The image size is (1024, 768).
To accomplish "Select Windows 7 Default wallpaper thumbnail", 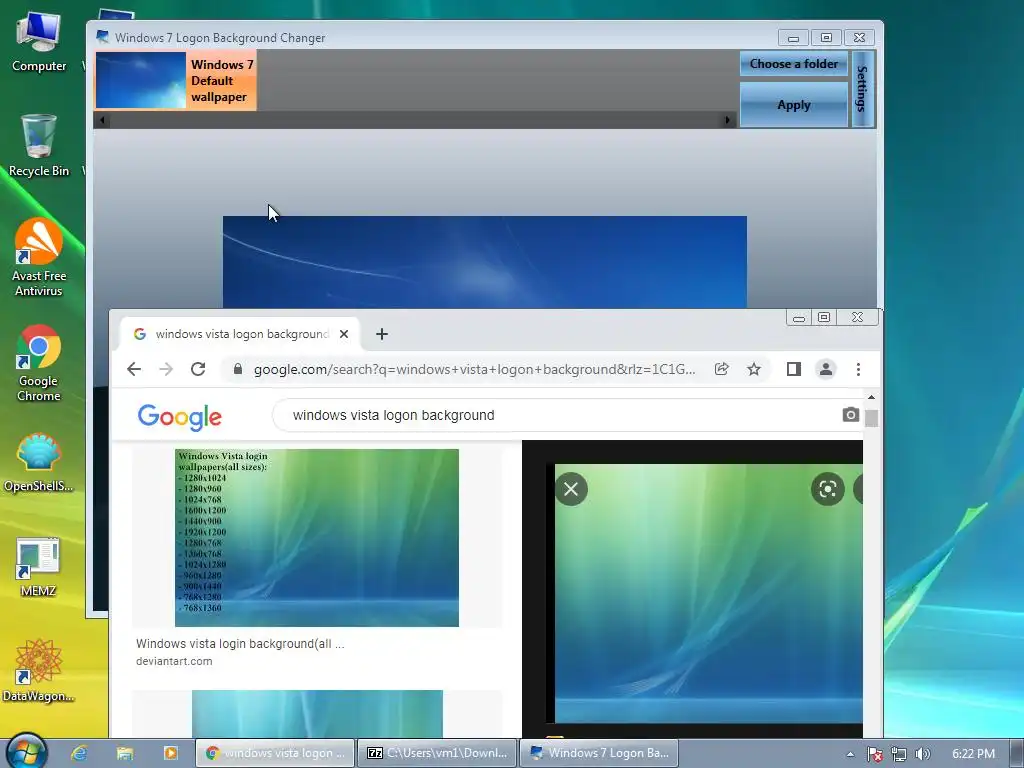I will click(x=176, y=80).
